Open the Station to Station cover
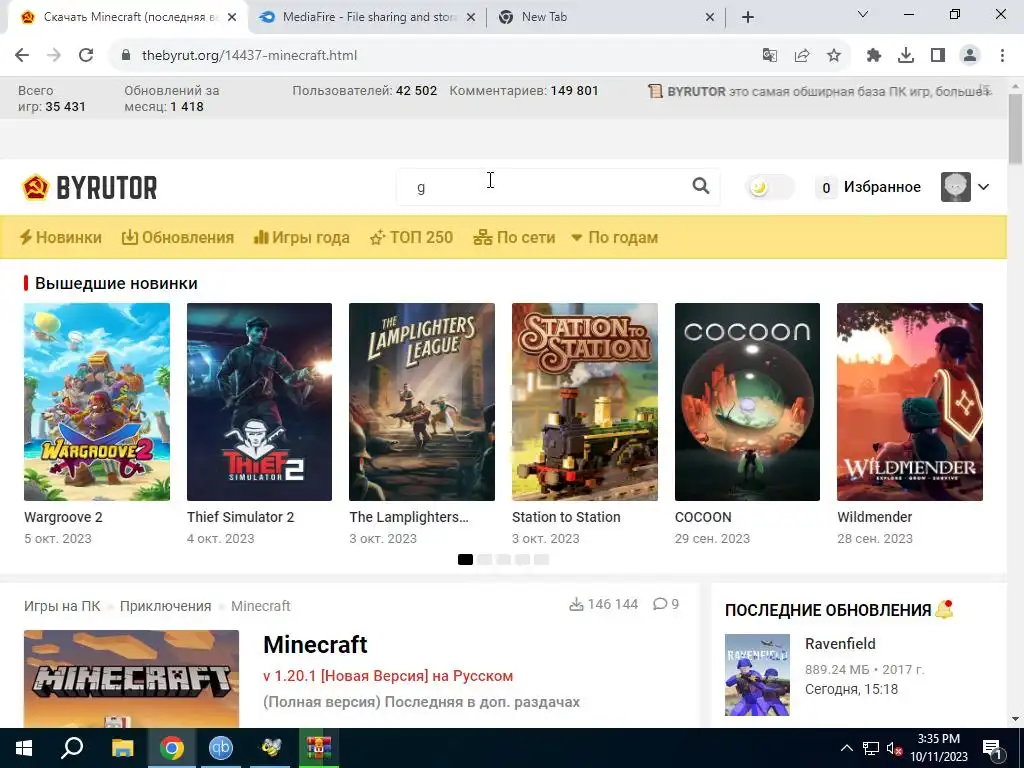The width and height of the screenshot is (1024, 768). point(584,402)
